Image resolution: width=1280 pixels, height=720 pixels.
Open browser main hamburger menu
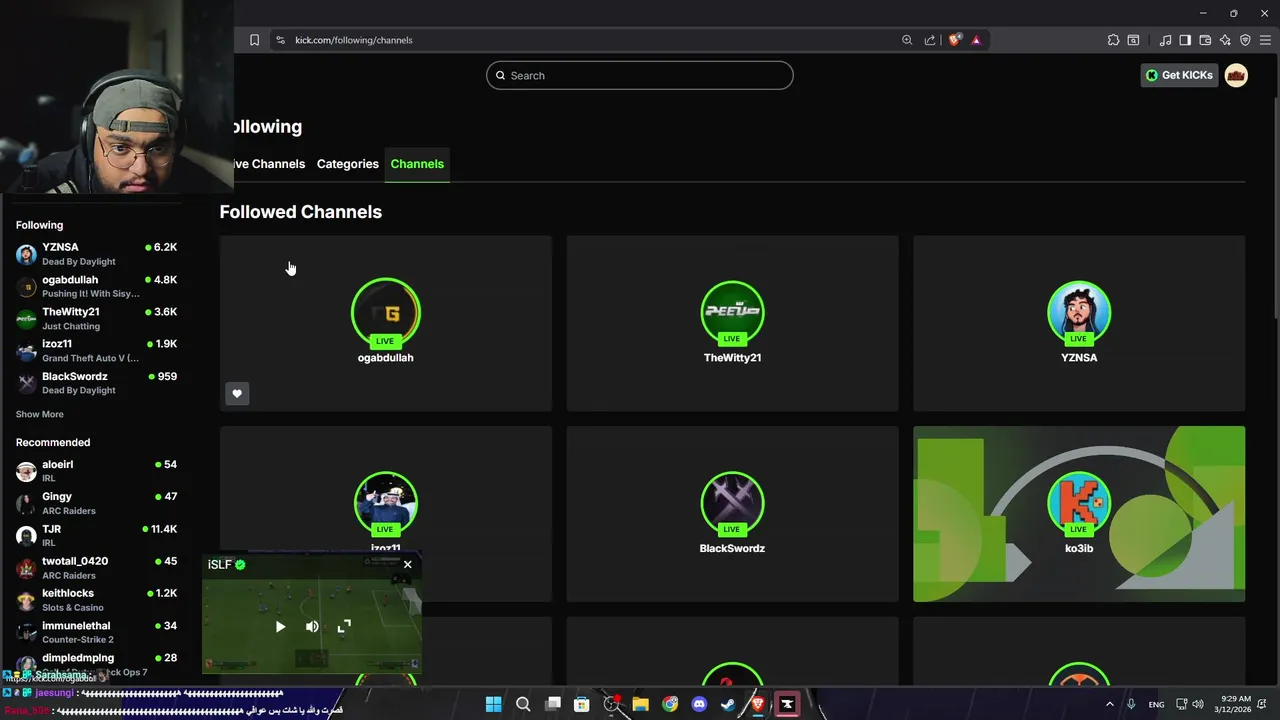[x=1265, y=40]
